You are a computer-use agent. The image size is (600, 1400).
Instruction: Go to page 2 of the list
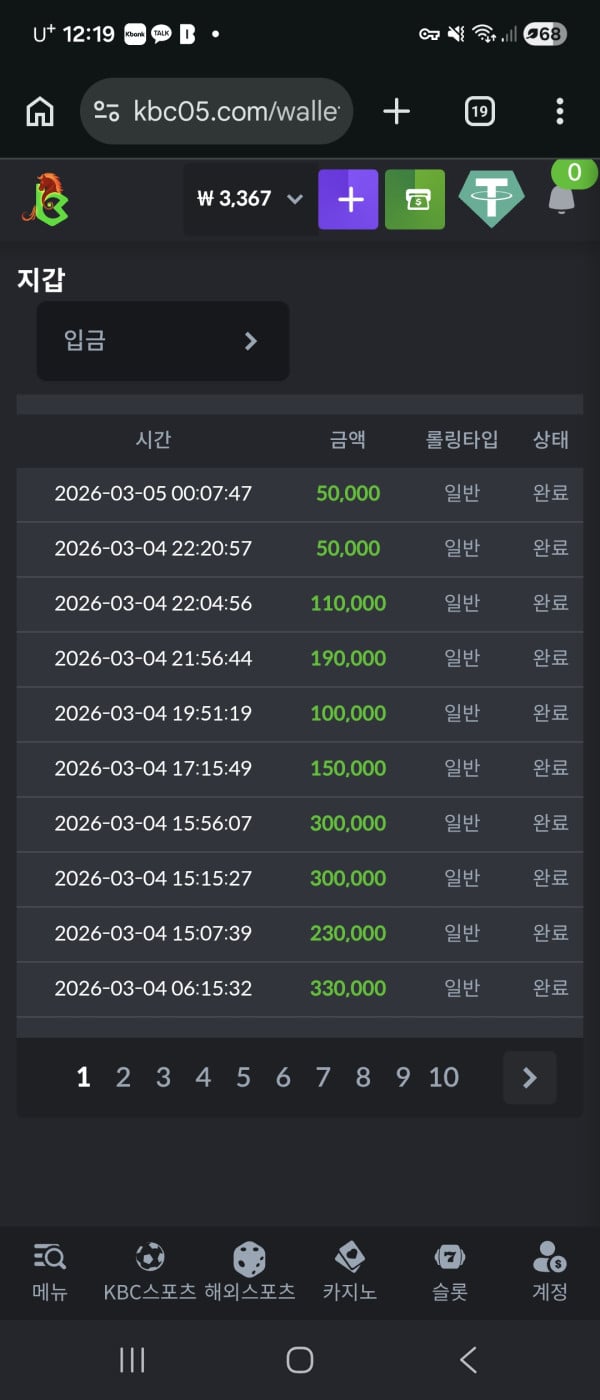coord(123,1077)
